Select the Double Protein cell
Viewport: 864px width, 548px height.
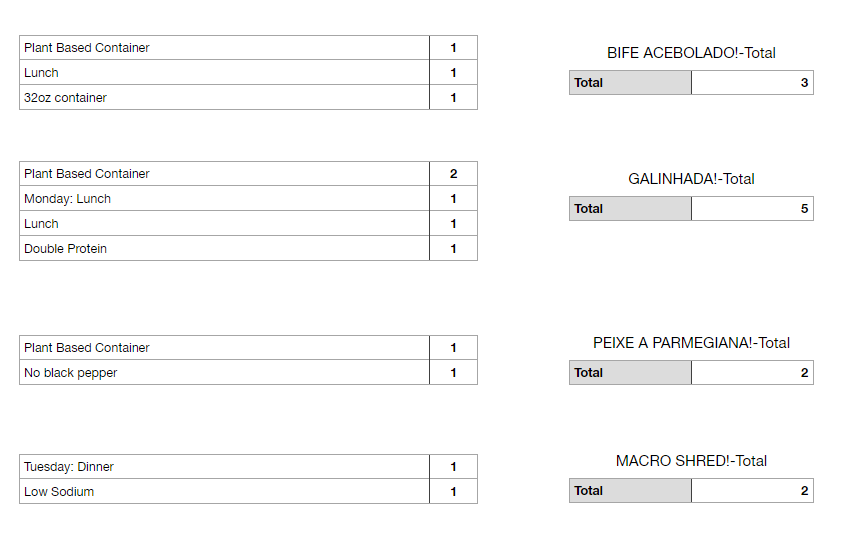click(65, 249)
